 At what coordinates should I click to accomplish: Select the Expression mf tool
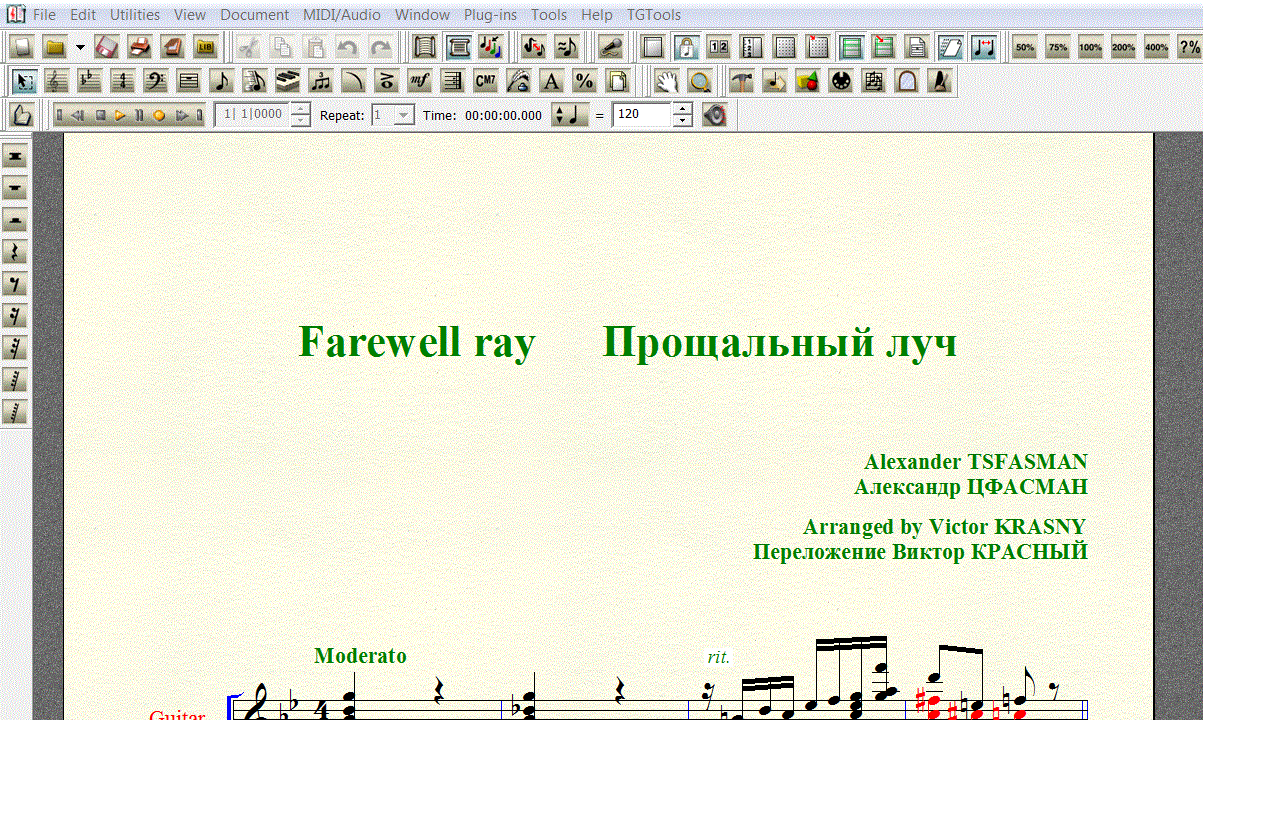pyautogui.click(x=419, y=81)
